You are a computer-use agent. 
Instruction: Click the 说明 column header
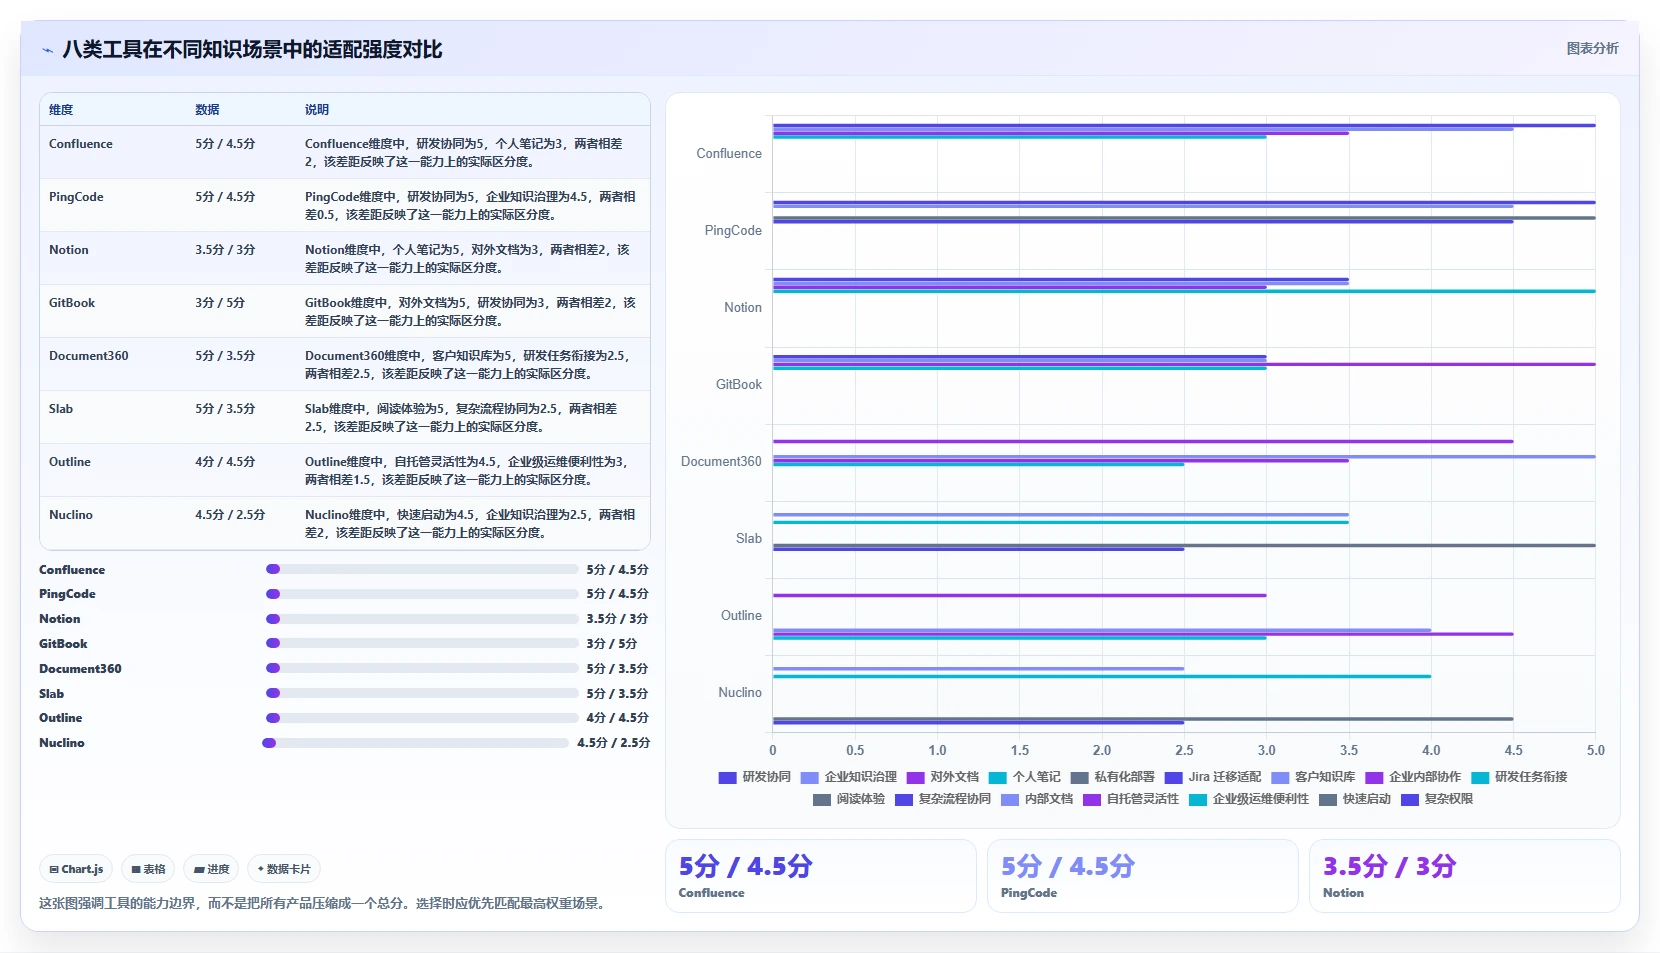pos(317,110)
